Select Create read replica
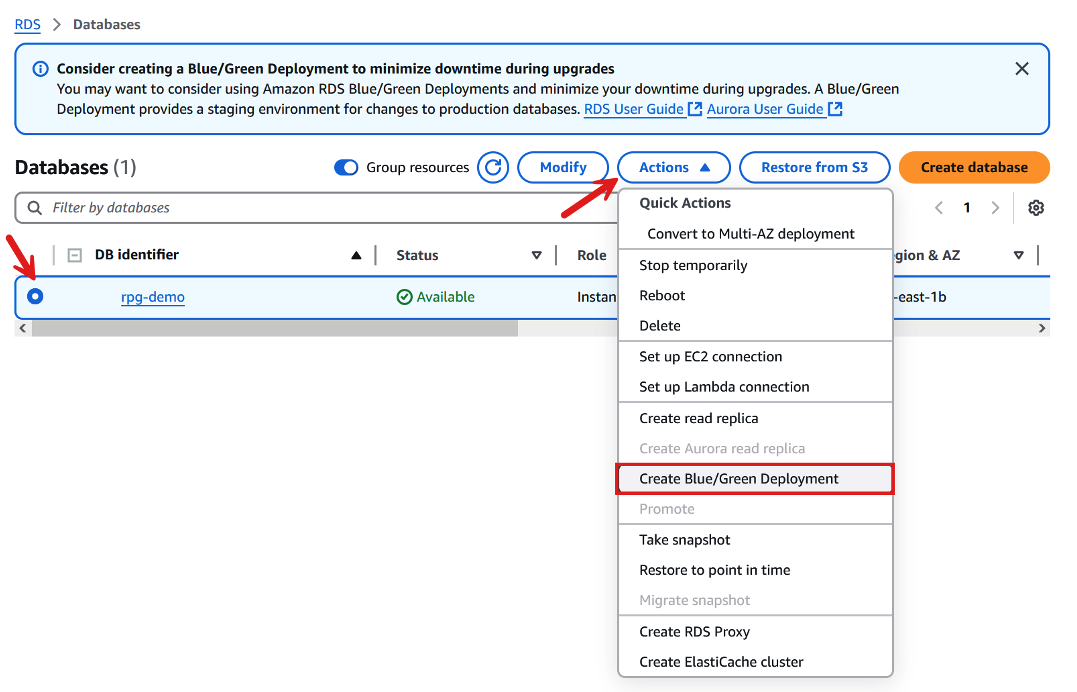Viewport: 1077px width, 692px height. [x=756, y=418]
